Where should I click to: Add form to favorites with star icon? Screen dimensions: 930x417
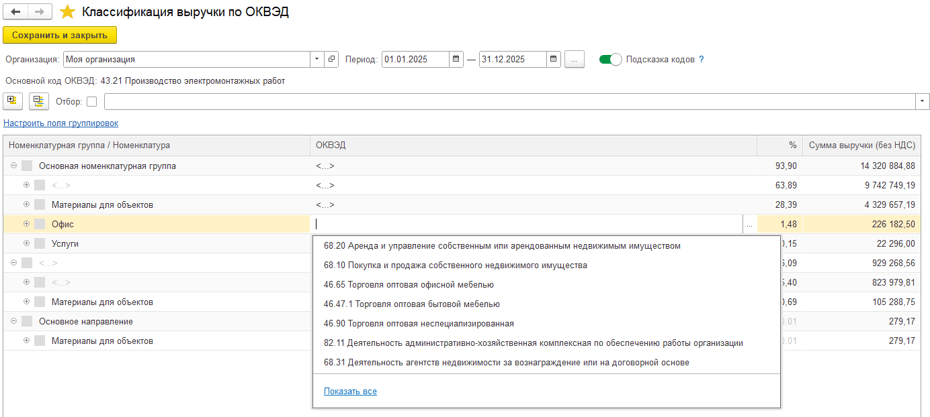[x=67, y=12]
